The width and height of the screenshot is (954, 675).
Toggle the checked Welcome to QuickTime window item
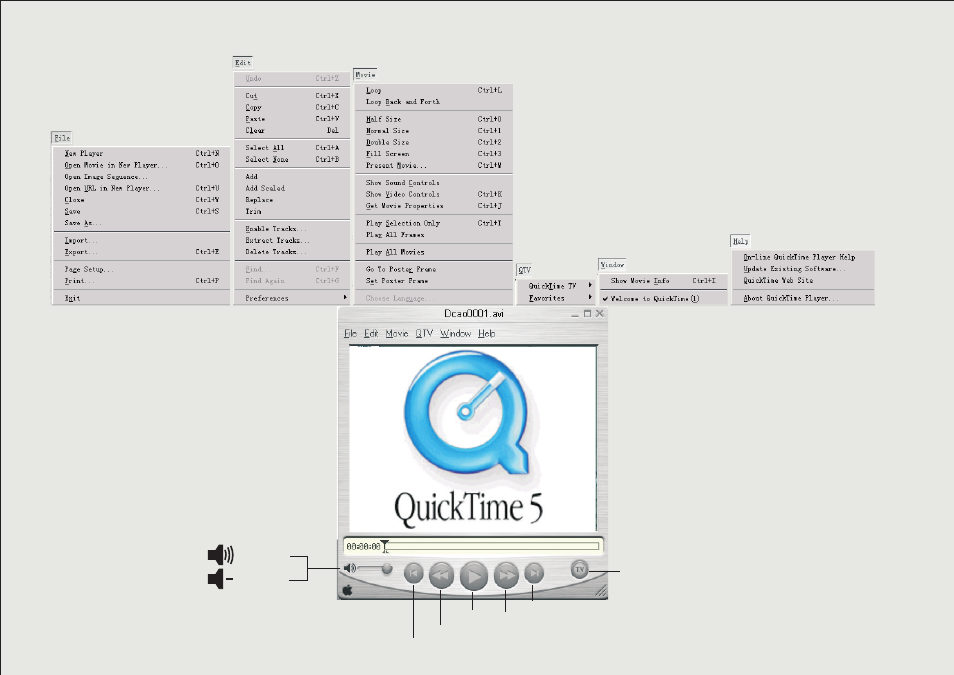(663, 299)
